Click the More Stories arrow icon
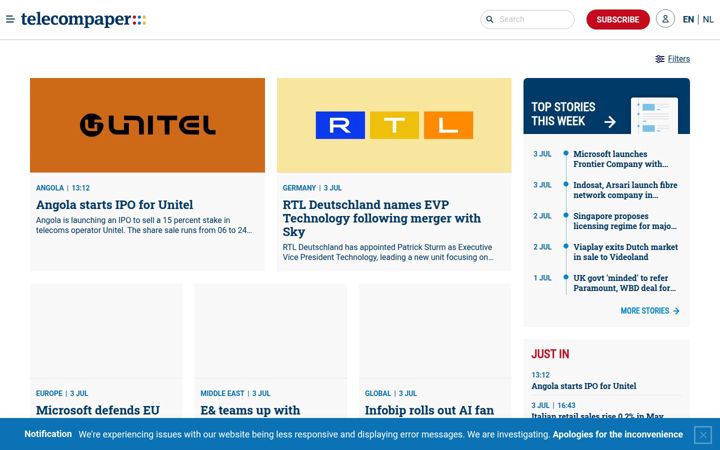 tap(676, 311)
